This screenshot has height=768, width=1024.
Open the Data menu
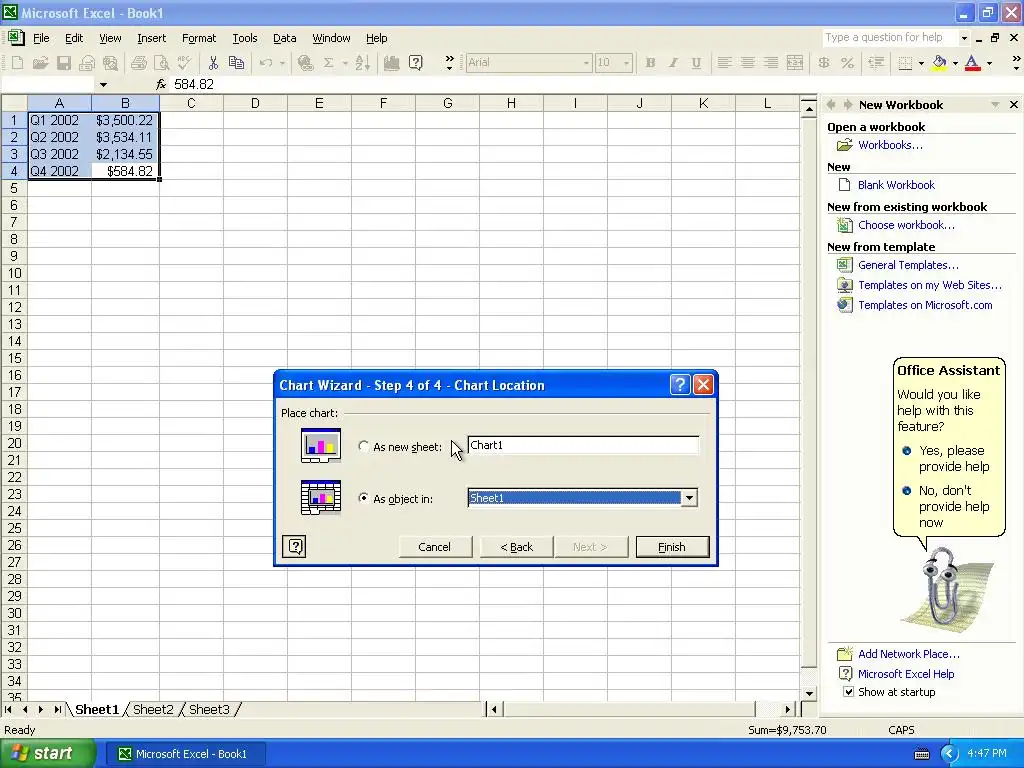click(x=284, y=38)
